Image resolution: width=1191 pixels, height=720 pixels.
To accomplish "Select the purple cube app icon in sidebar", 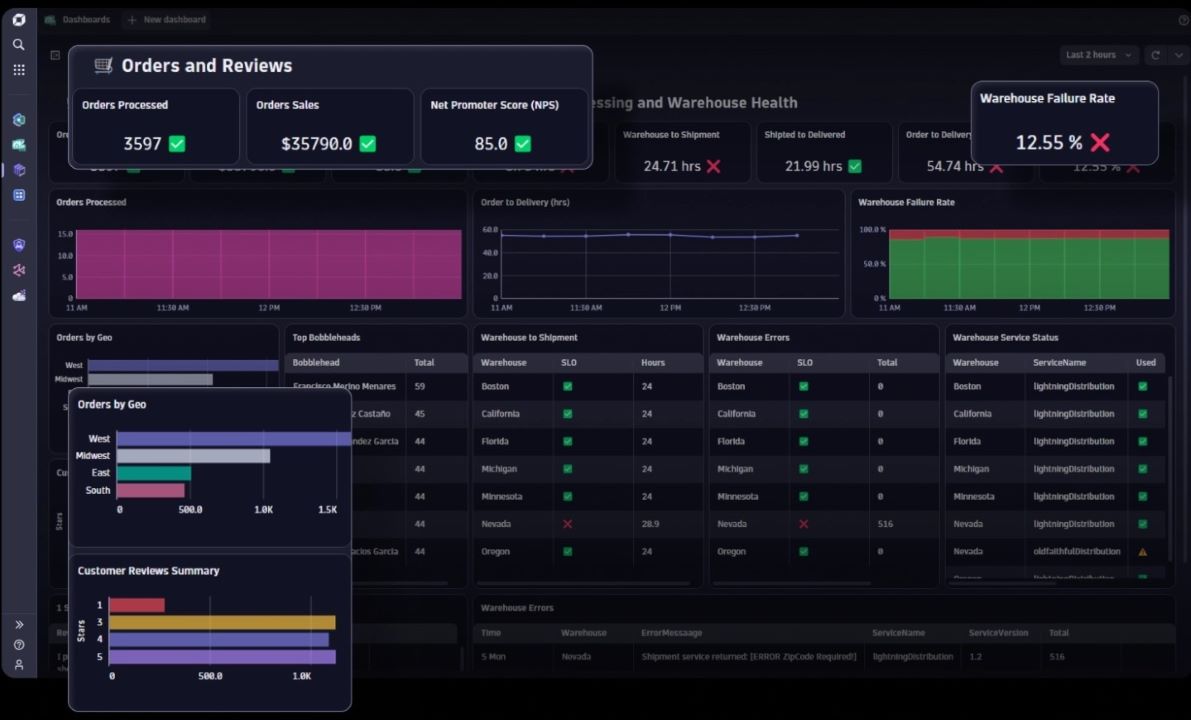I will point(18,169).
